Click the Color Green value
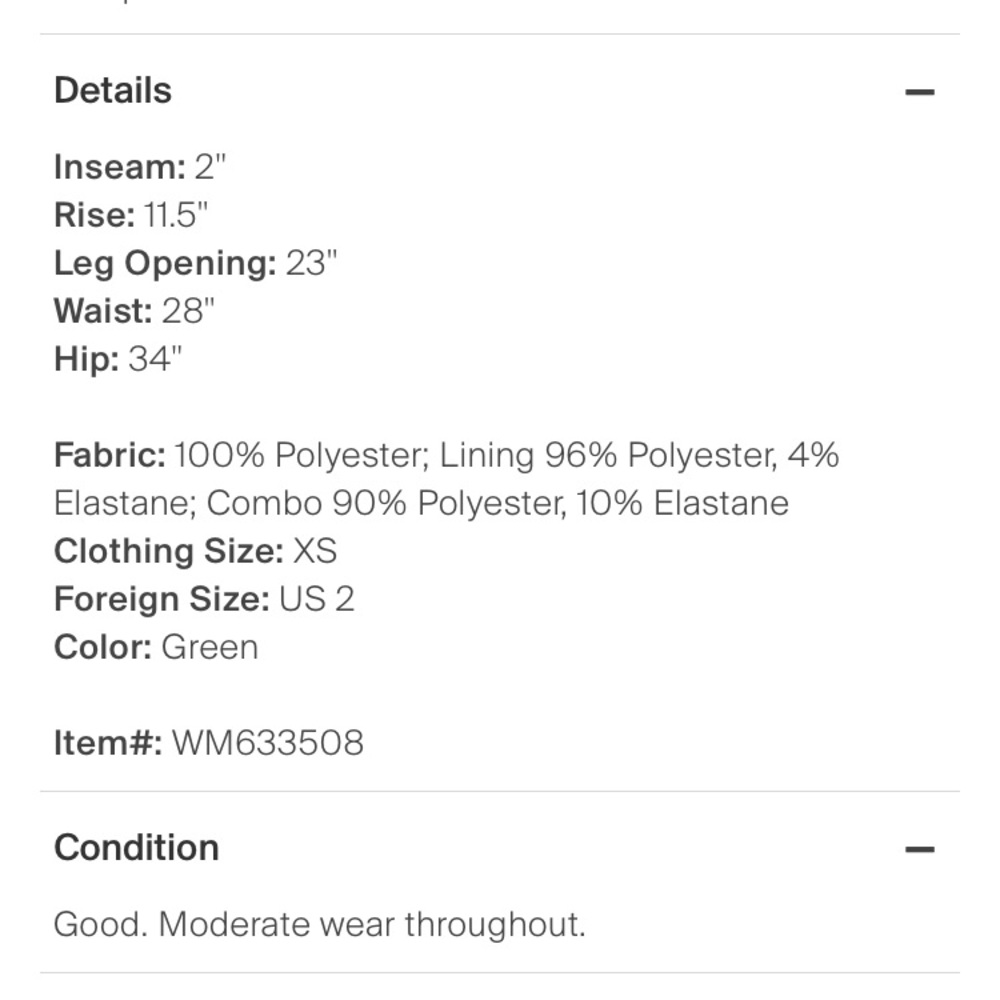The height and width of the screenshot is (1000, 1000). pos(210,647)
